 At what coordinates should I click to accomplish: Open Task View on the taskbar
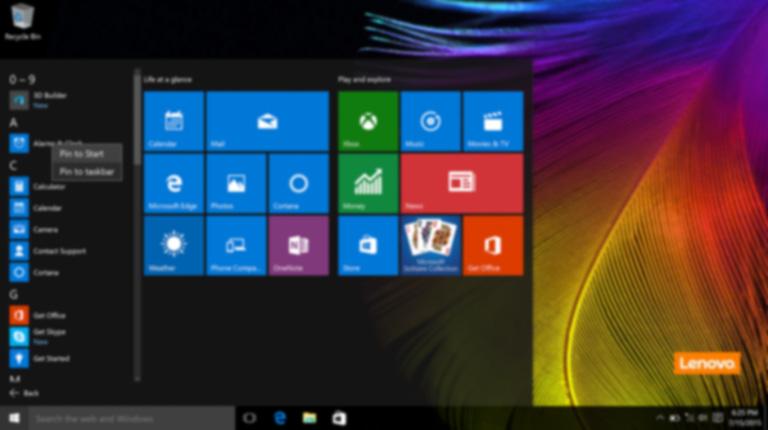point(250,418)
